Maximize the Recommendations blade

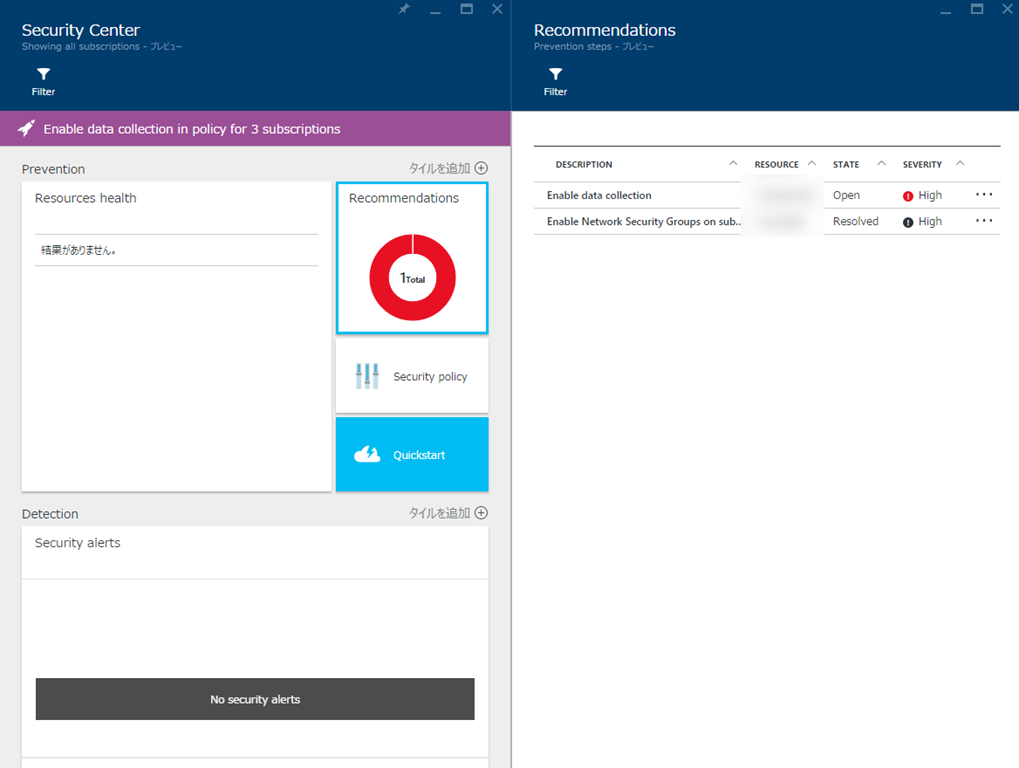coord(977,8)
